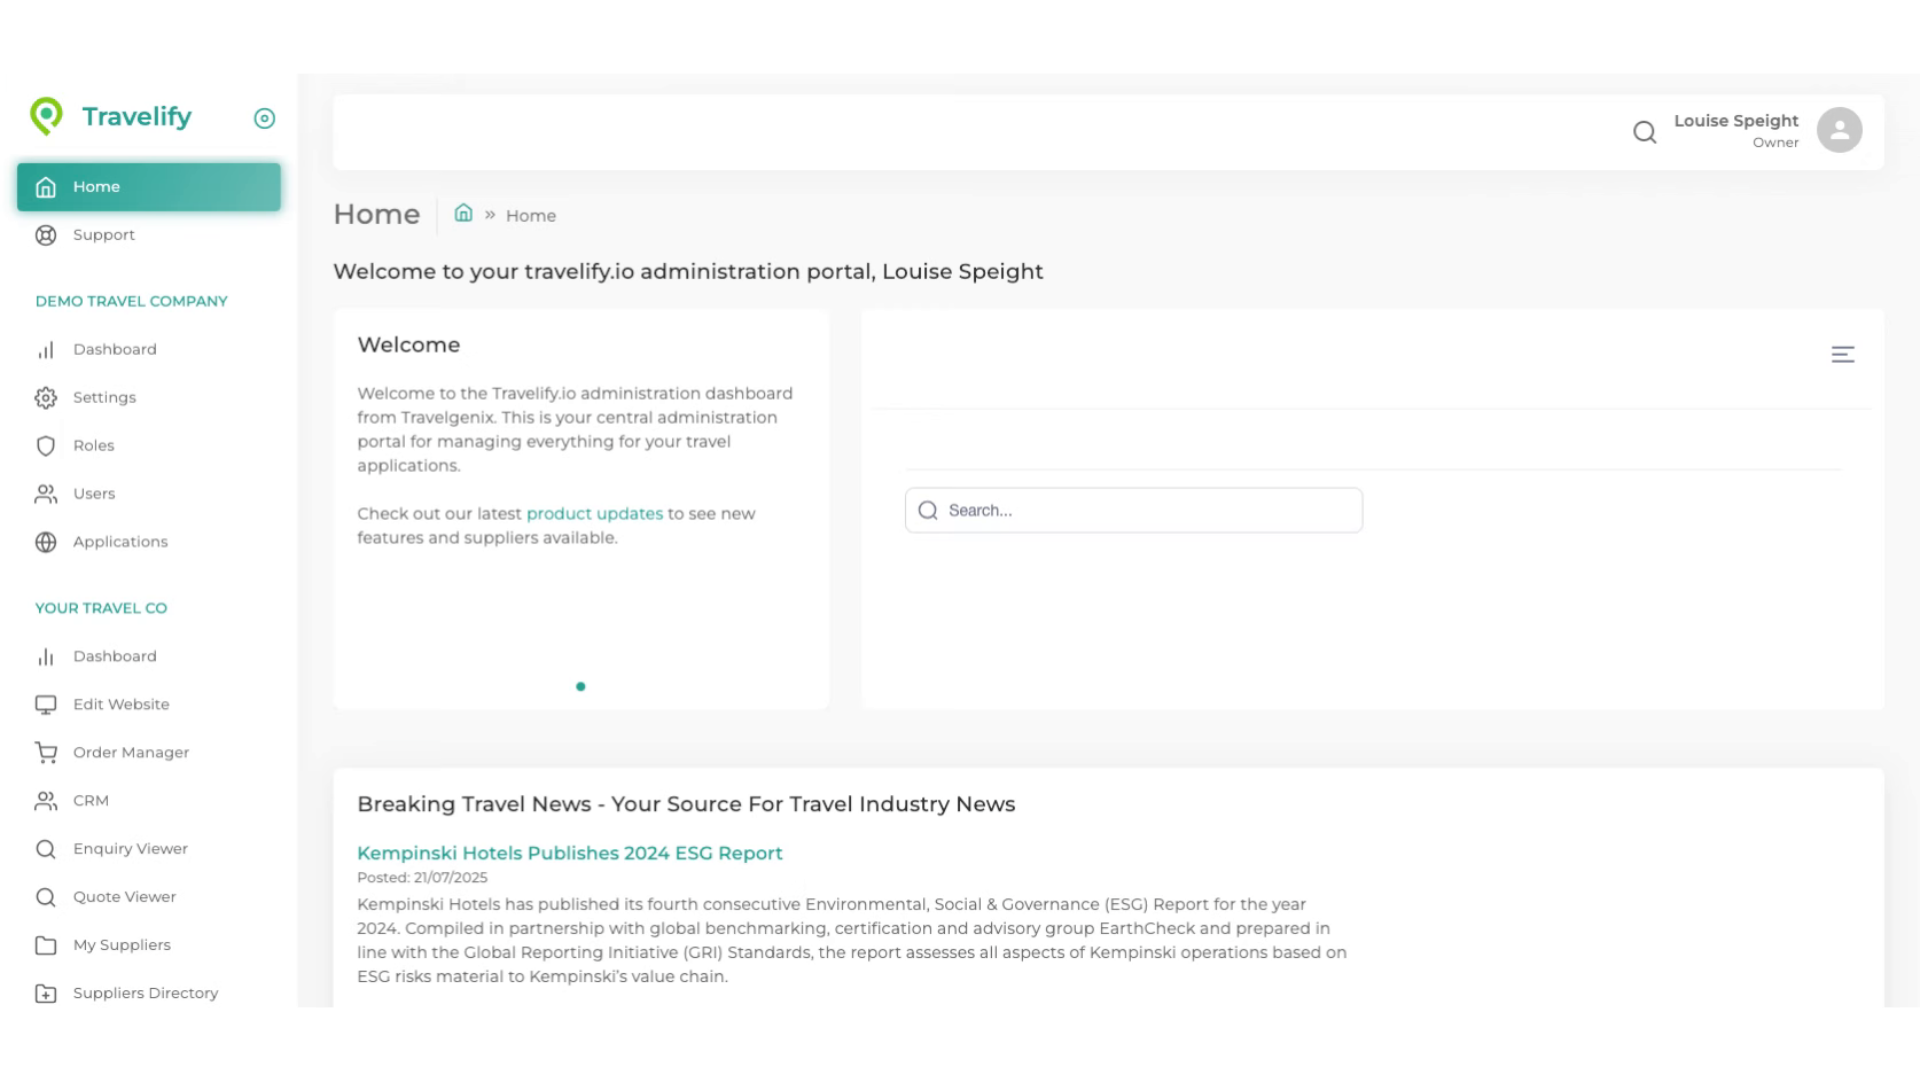Click the Travelify logo pin icon
The image size is (1920, 1080).
tap(46, 116)
